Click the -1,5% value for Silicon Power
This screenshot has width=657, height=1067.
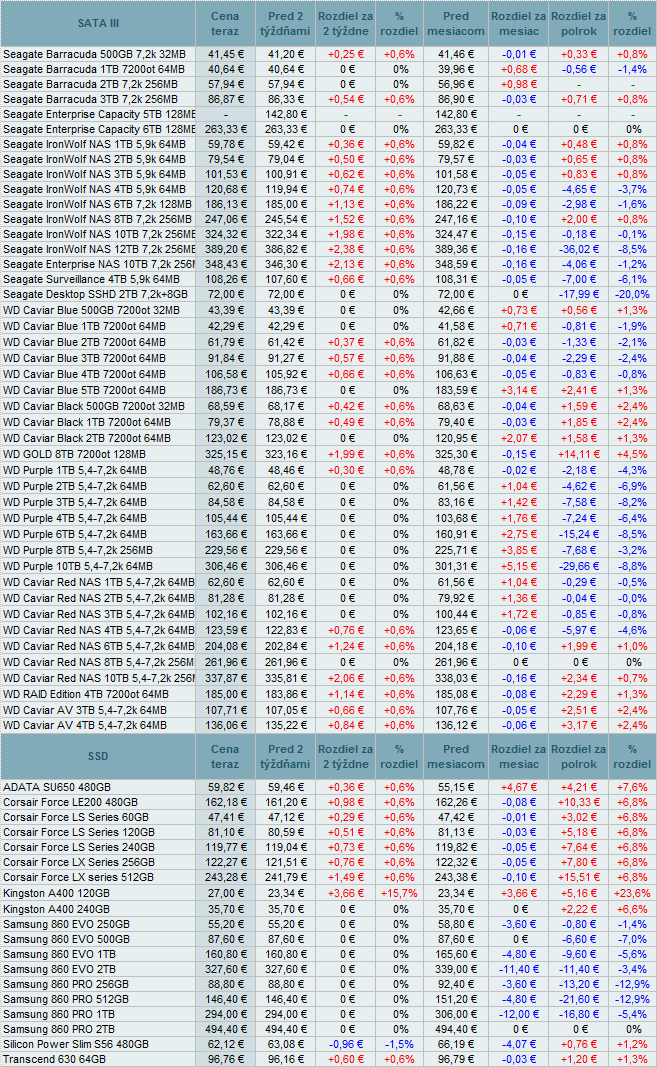399,1044
